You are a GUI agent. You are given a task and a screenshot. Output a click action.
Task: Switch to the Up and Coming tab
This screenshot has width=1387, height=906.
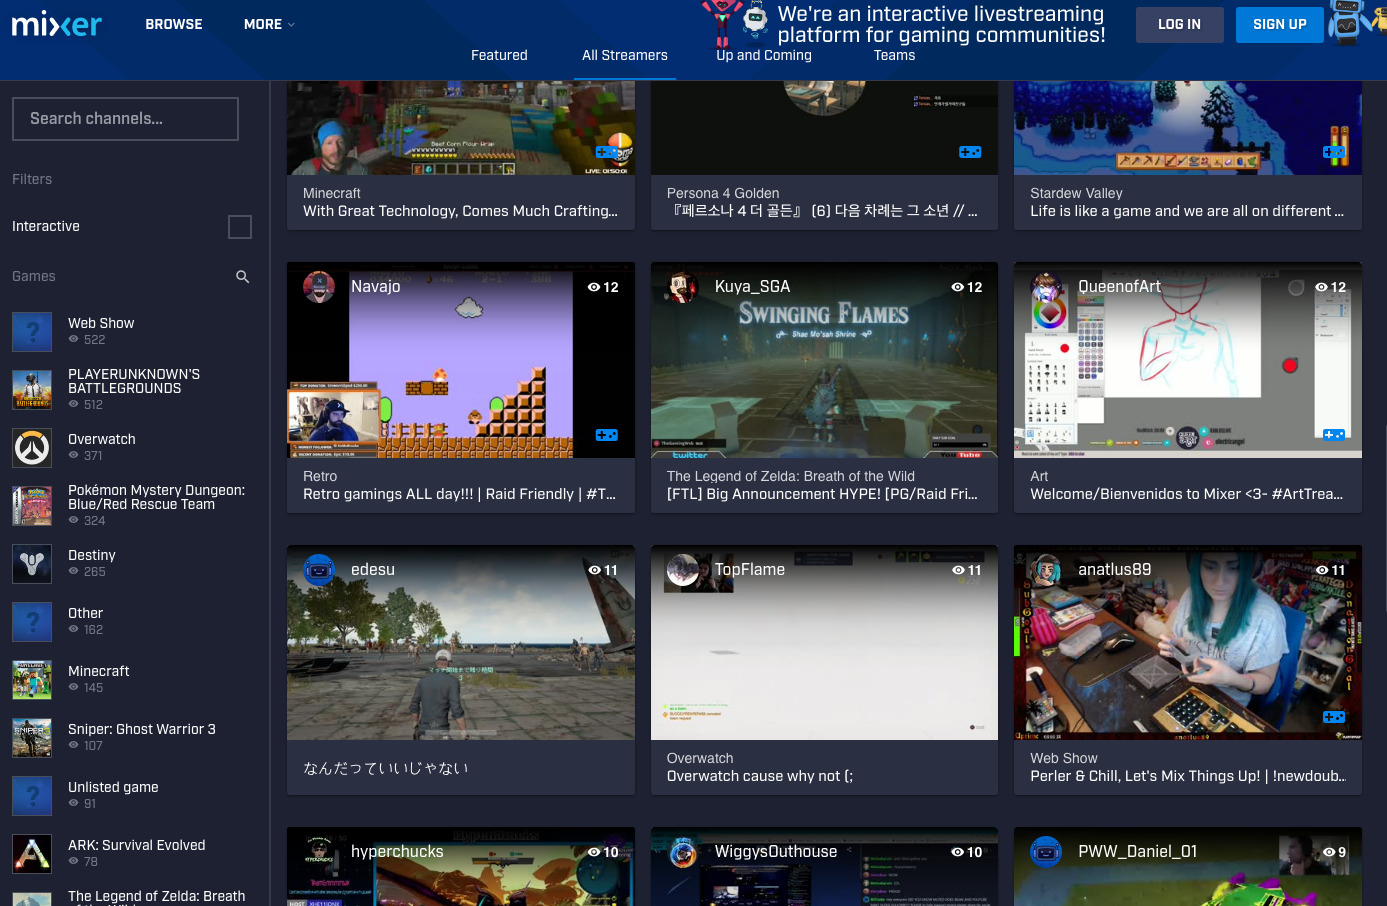764,56
